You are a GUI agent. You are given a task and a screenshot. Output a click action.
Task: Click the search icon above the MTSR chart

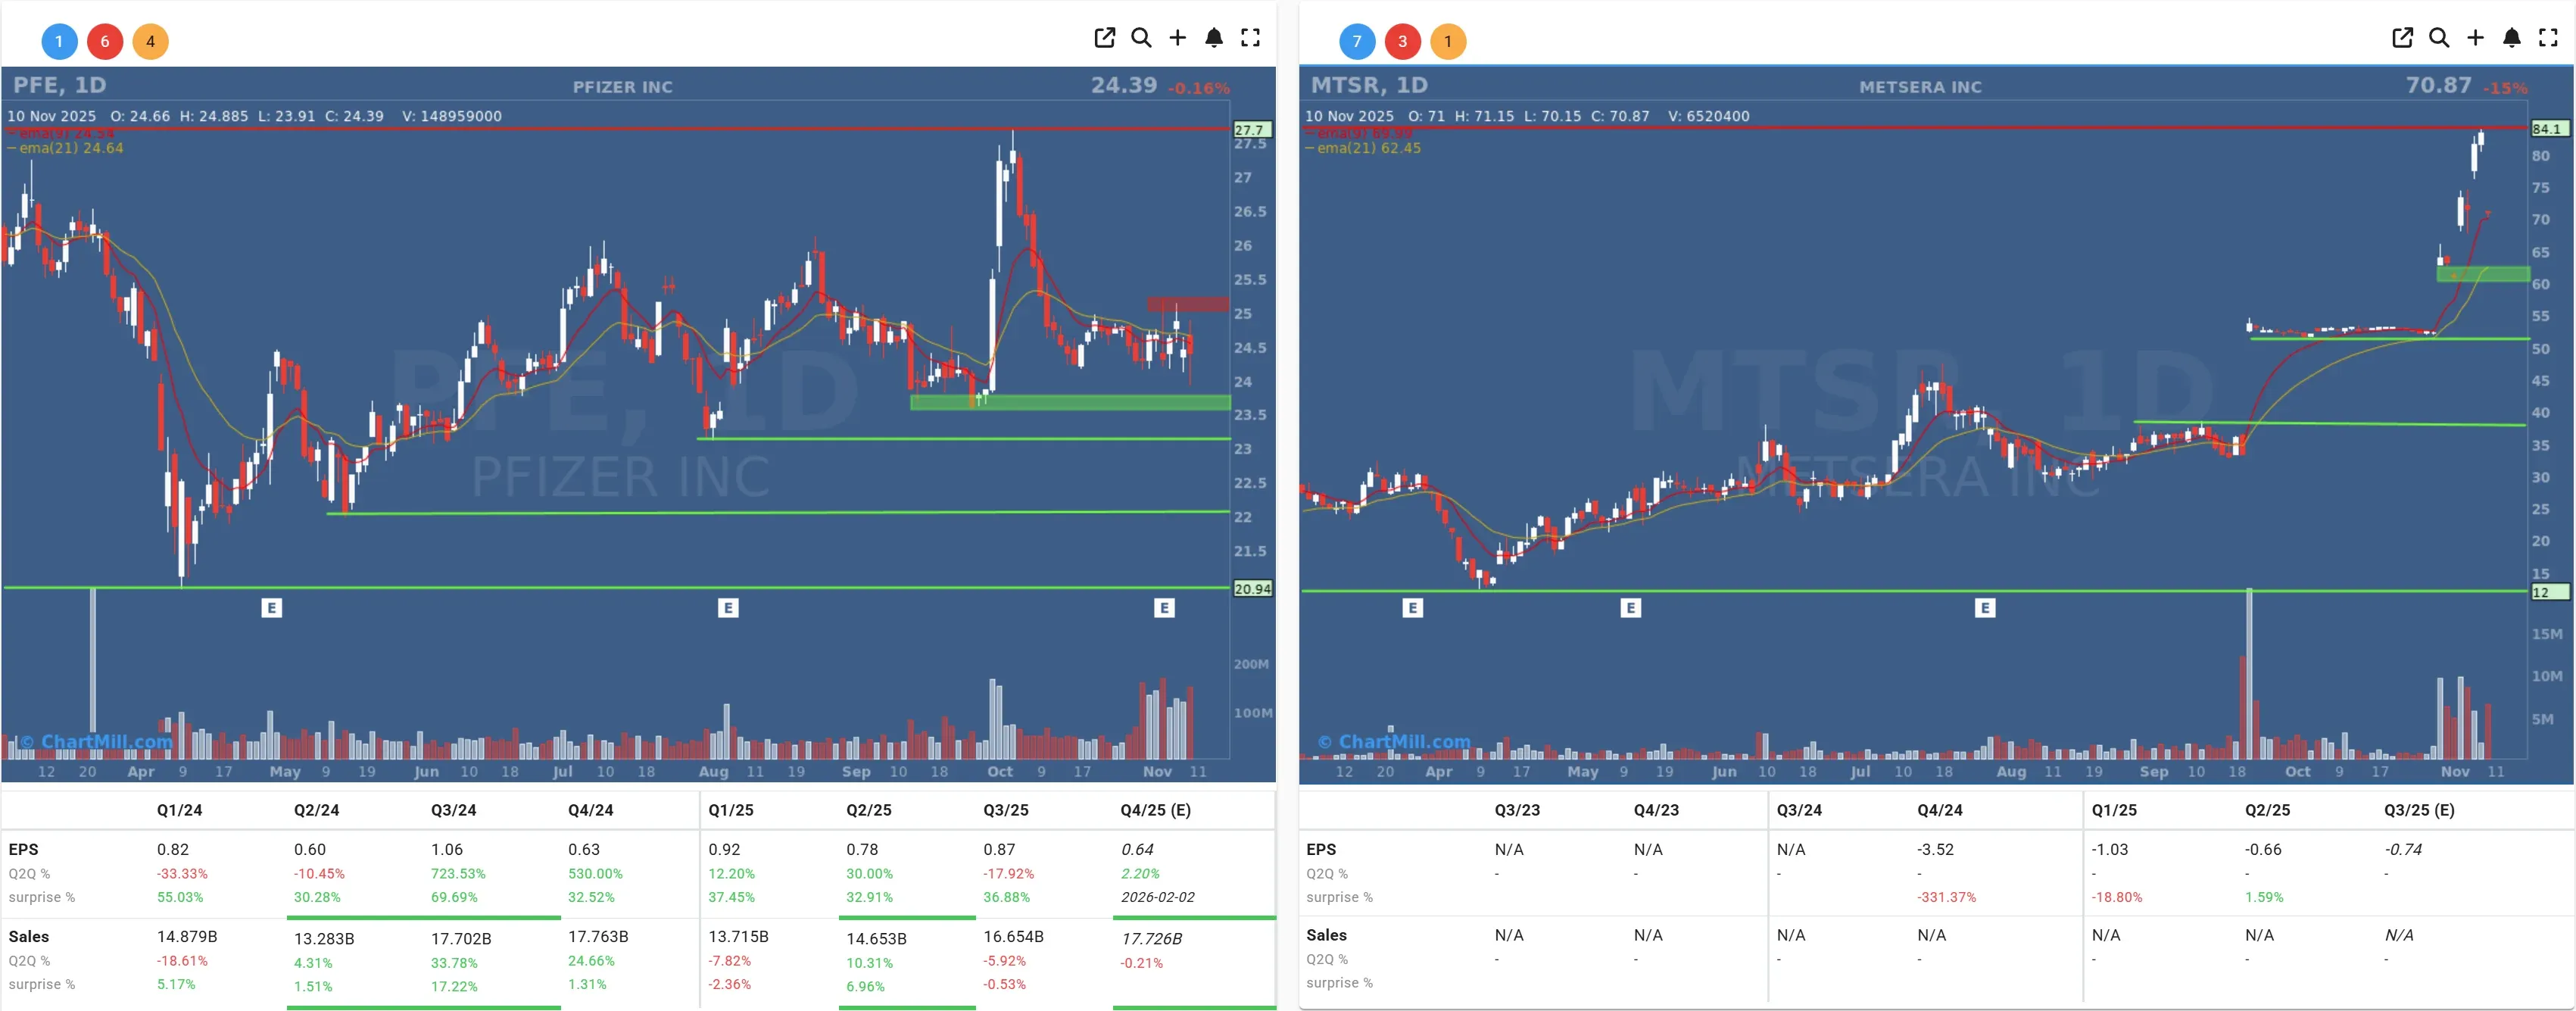pos(2439,38)
